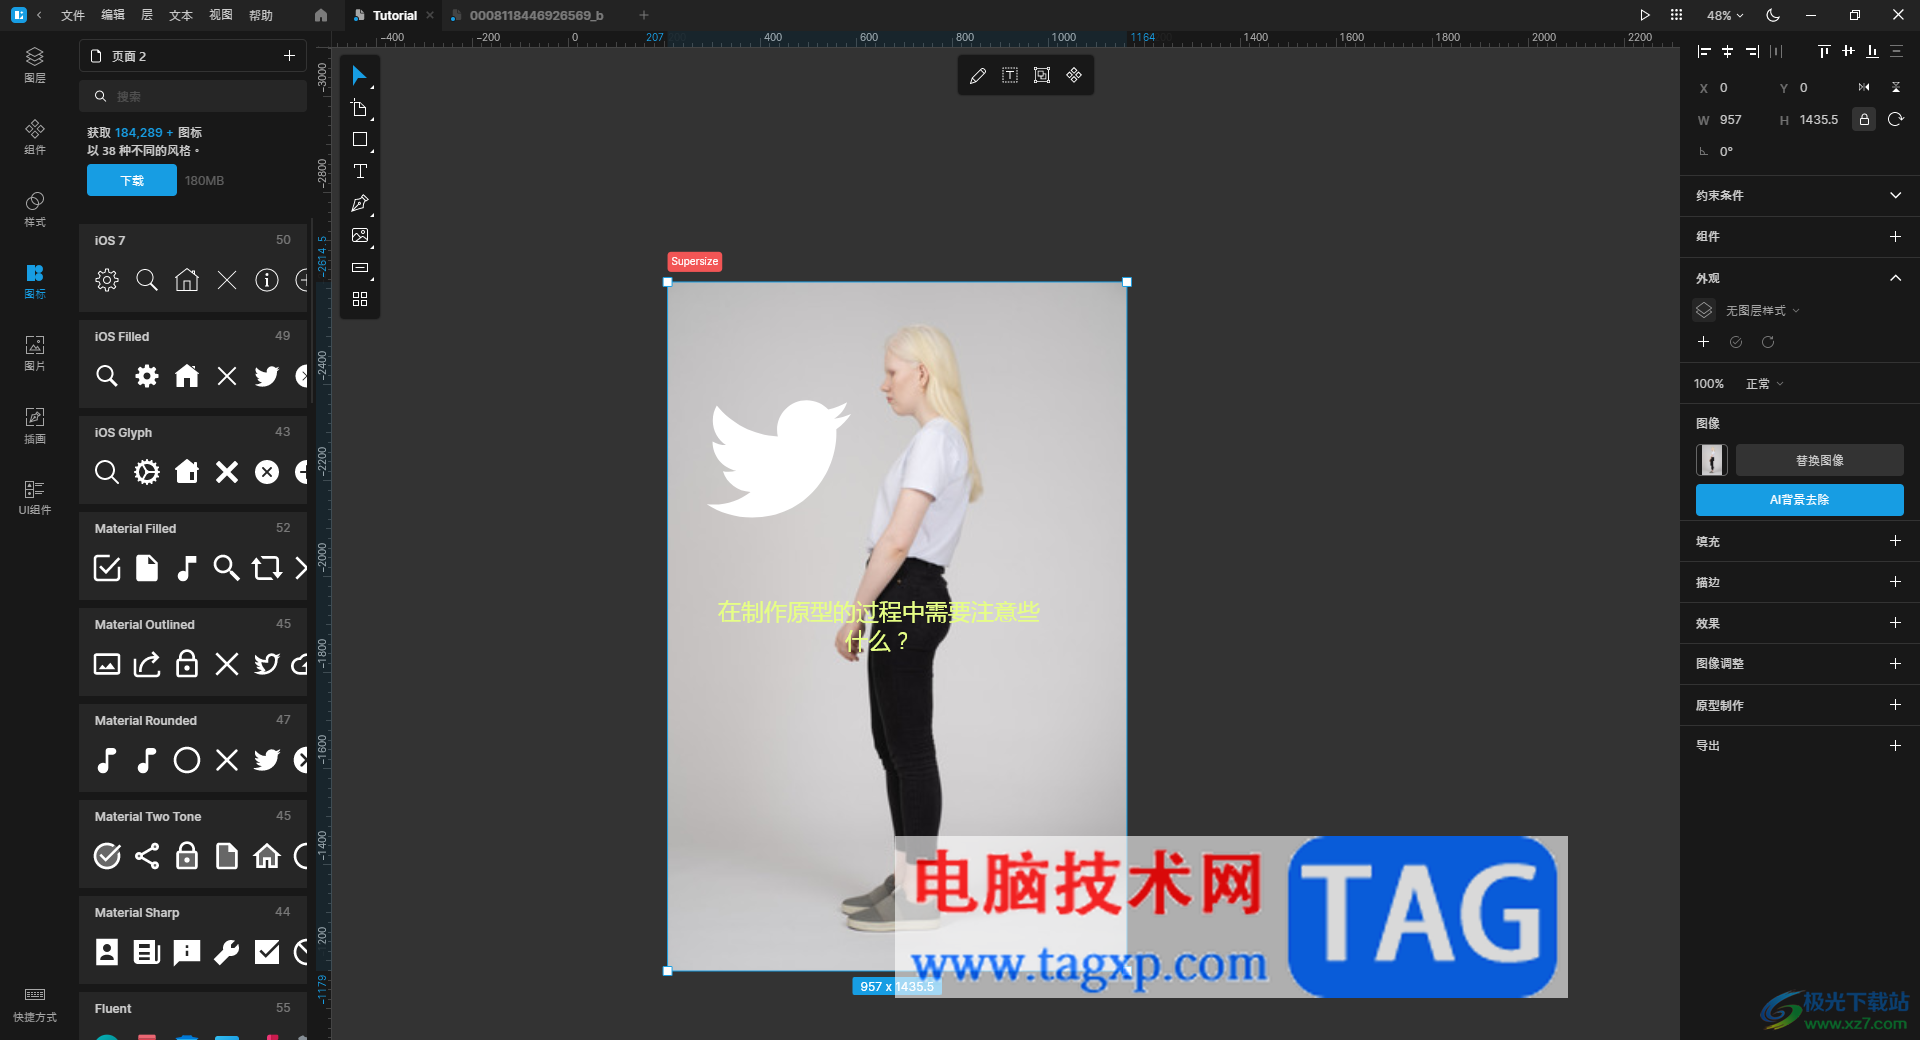Image resolution: width=1920 pixels, height=1040 pixels.
Task: Open the 视图 (View) menu
Action: tap(221, 15)
